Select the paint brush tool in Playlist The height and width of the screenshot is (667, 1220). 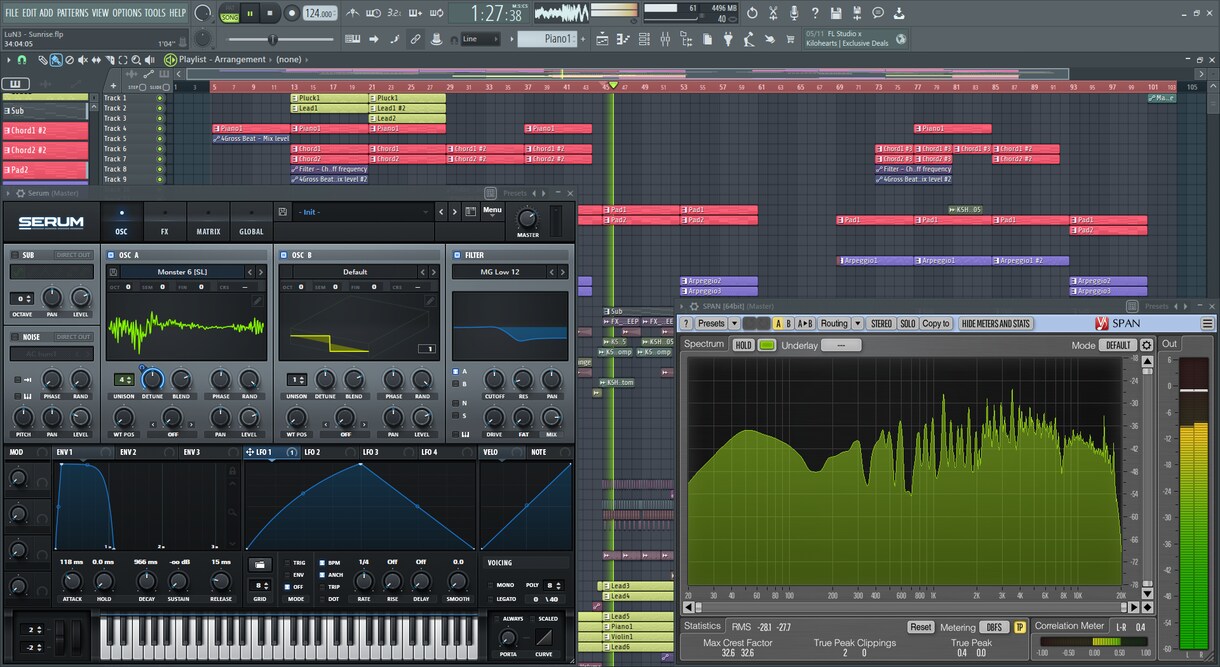56,60
